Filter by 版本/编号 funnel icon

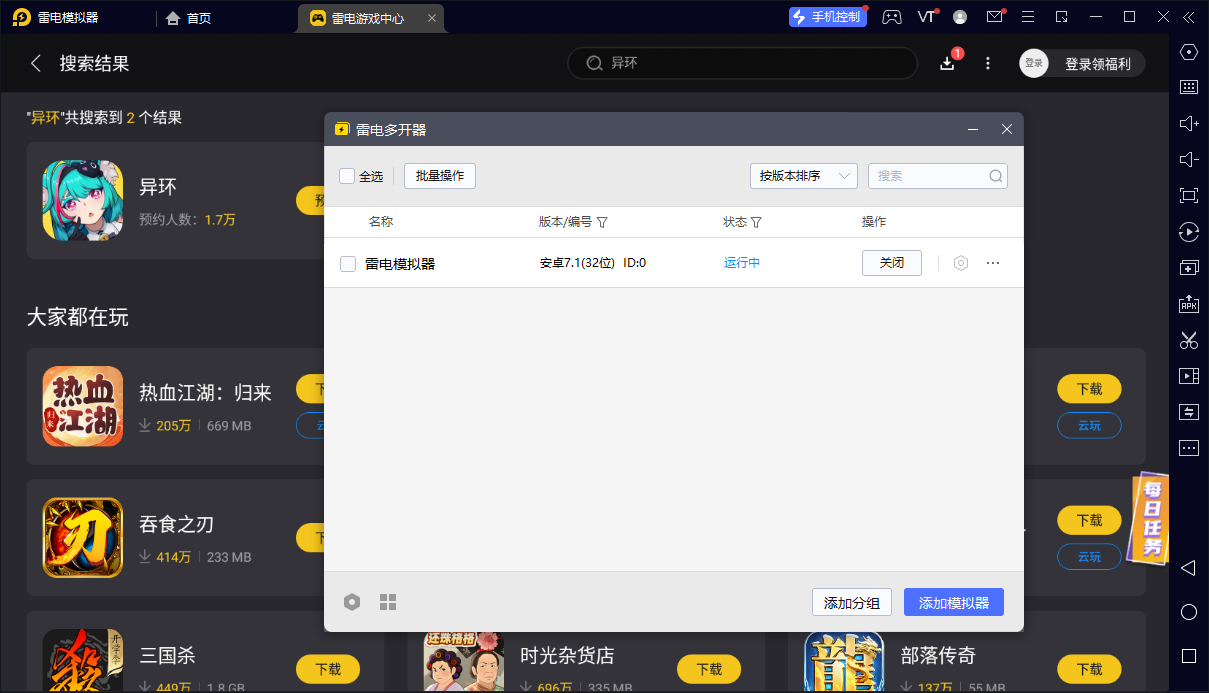pos(602,222)
